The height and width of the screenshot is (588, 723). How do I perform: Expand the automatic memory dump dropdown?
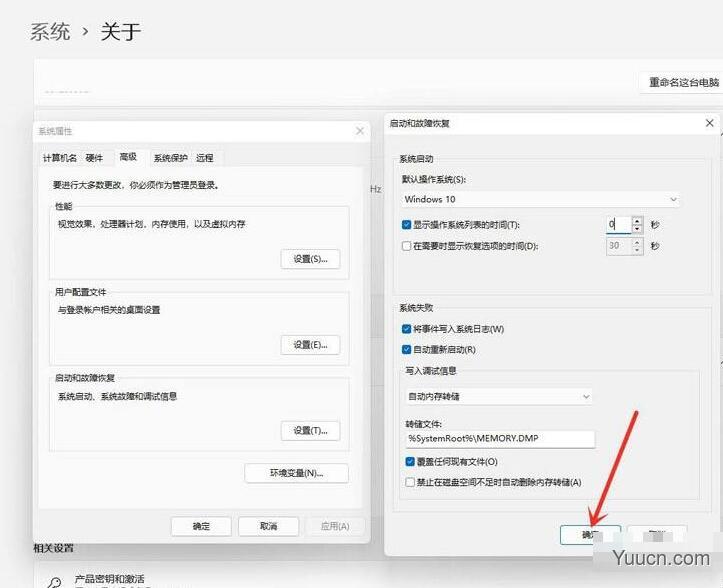[499, 396]
